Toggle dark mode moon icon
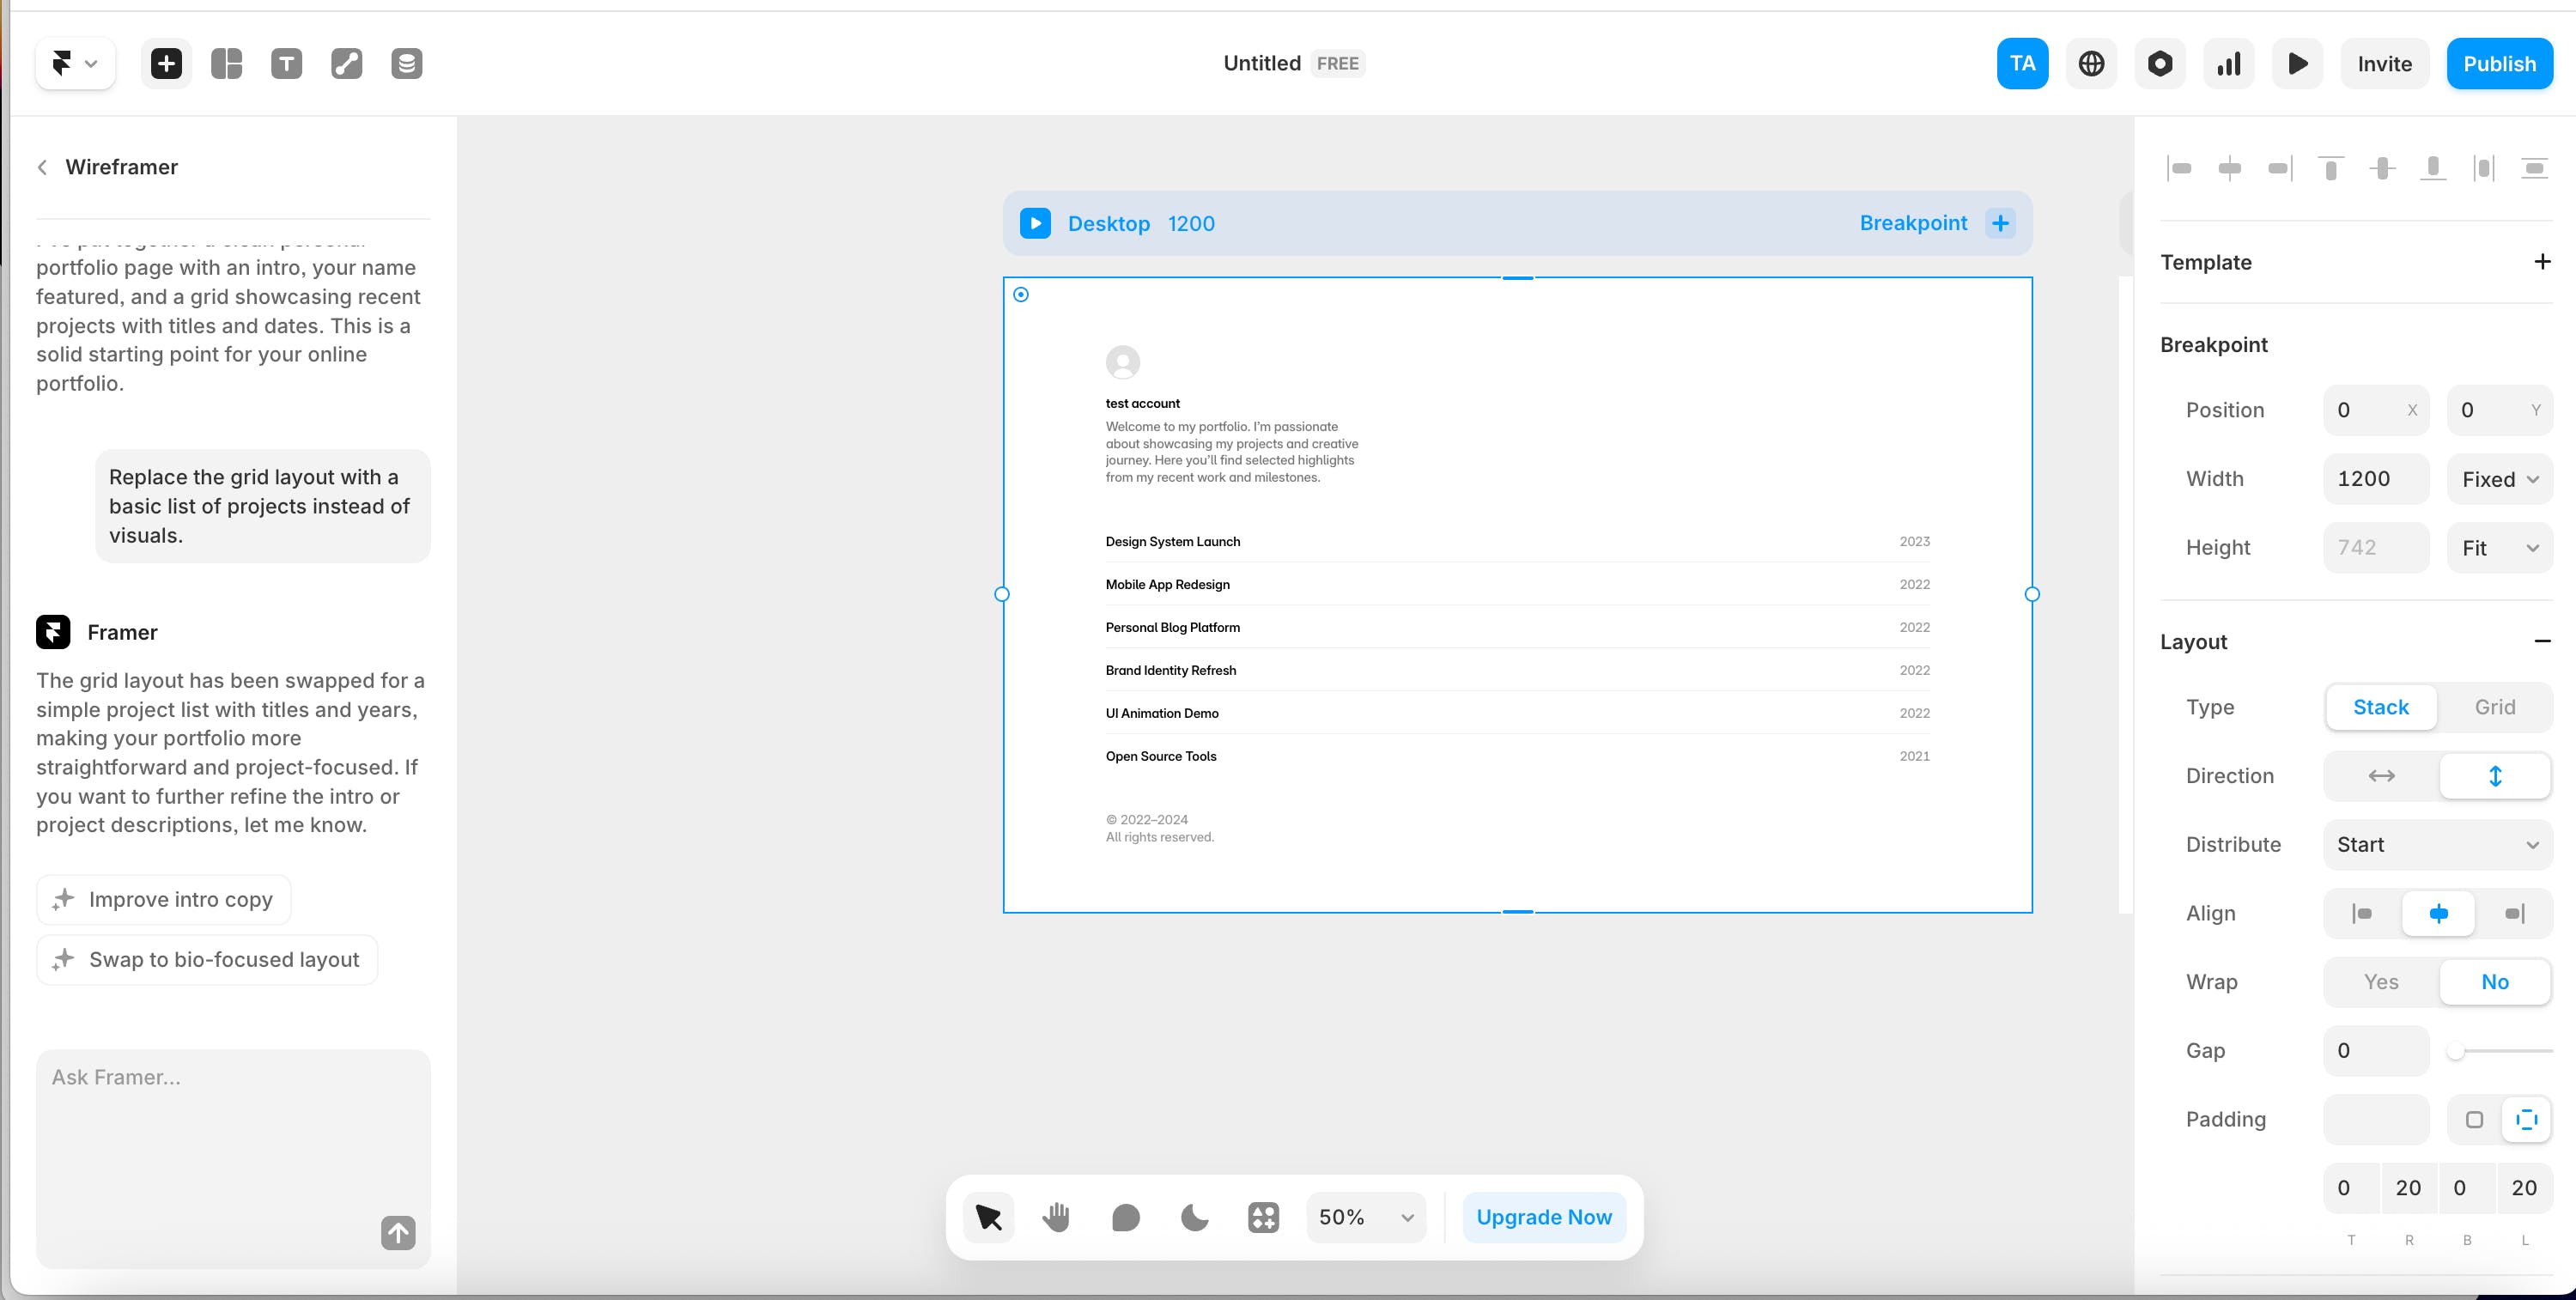 coord(1194,1217)
